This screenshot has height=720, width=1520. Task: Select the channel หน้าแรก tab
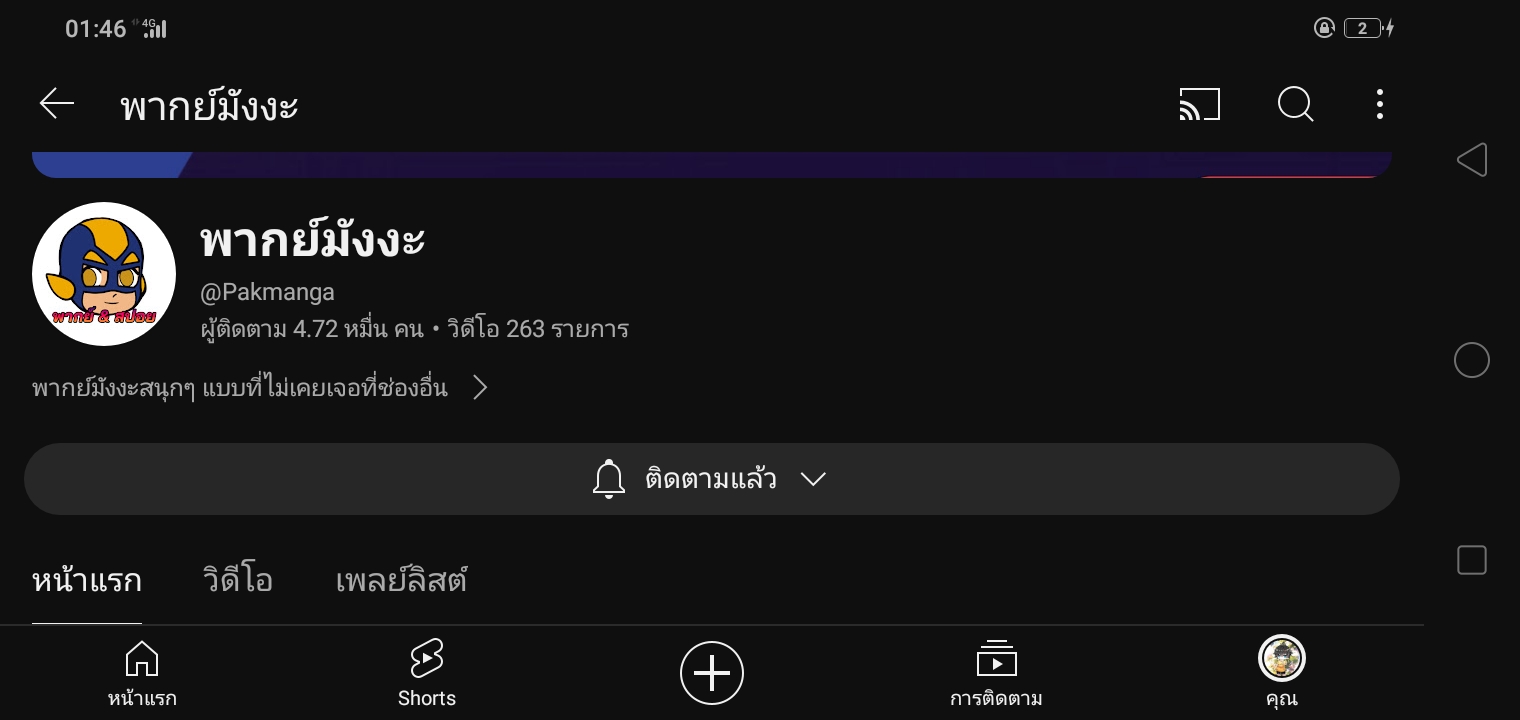tap(87, 581)
